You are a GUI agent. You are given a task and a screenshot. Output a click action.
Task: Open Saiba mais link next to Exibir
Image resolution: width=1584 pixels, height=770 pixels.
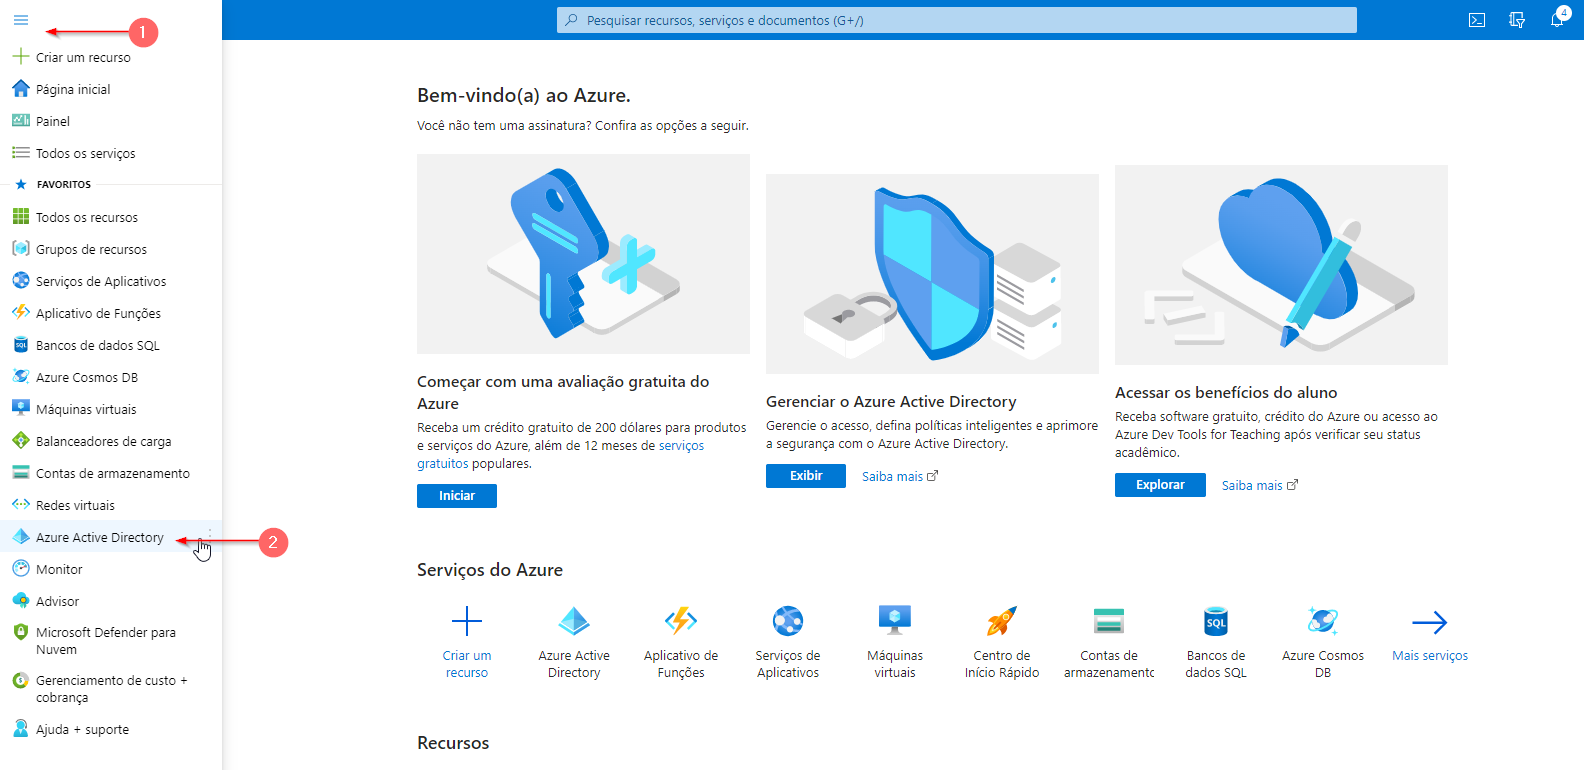coord(900,477)
